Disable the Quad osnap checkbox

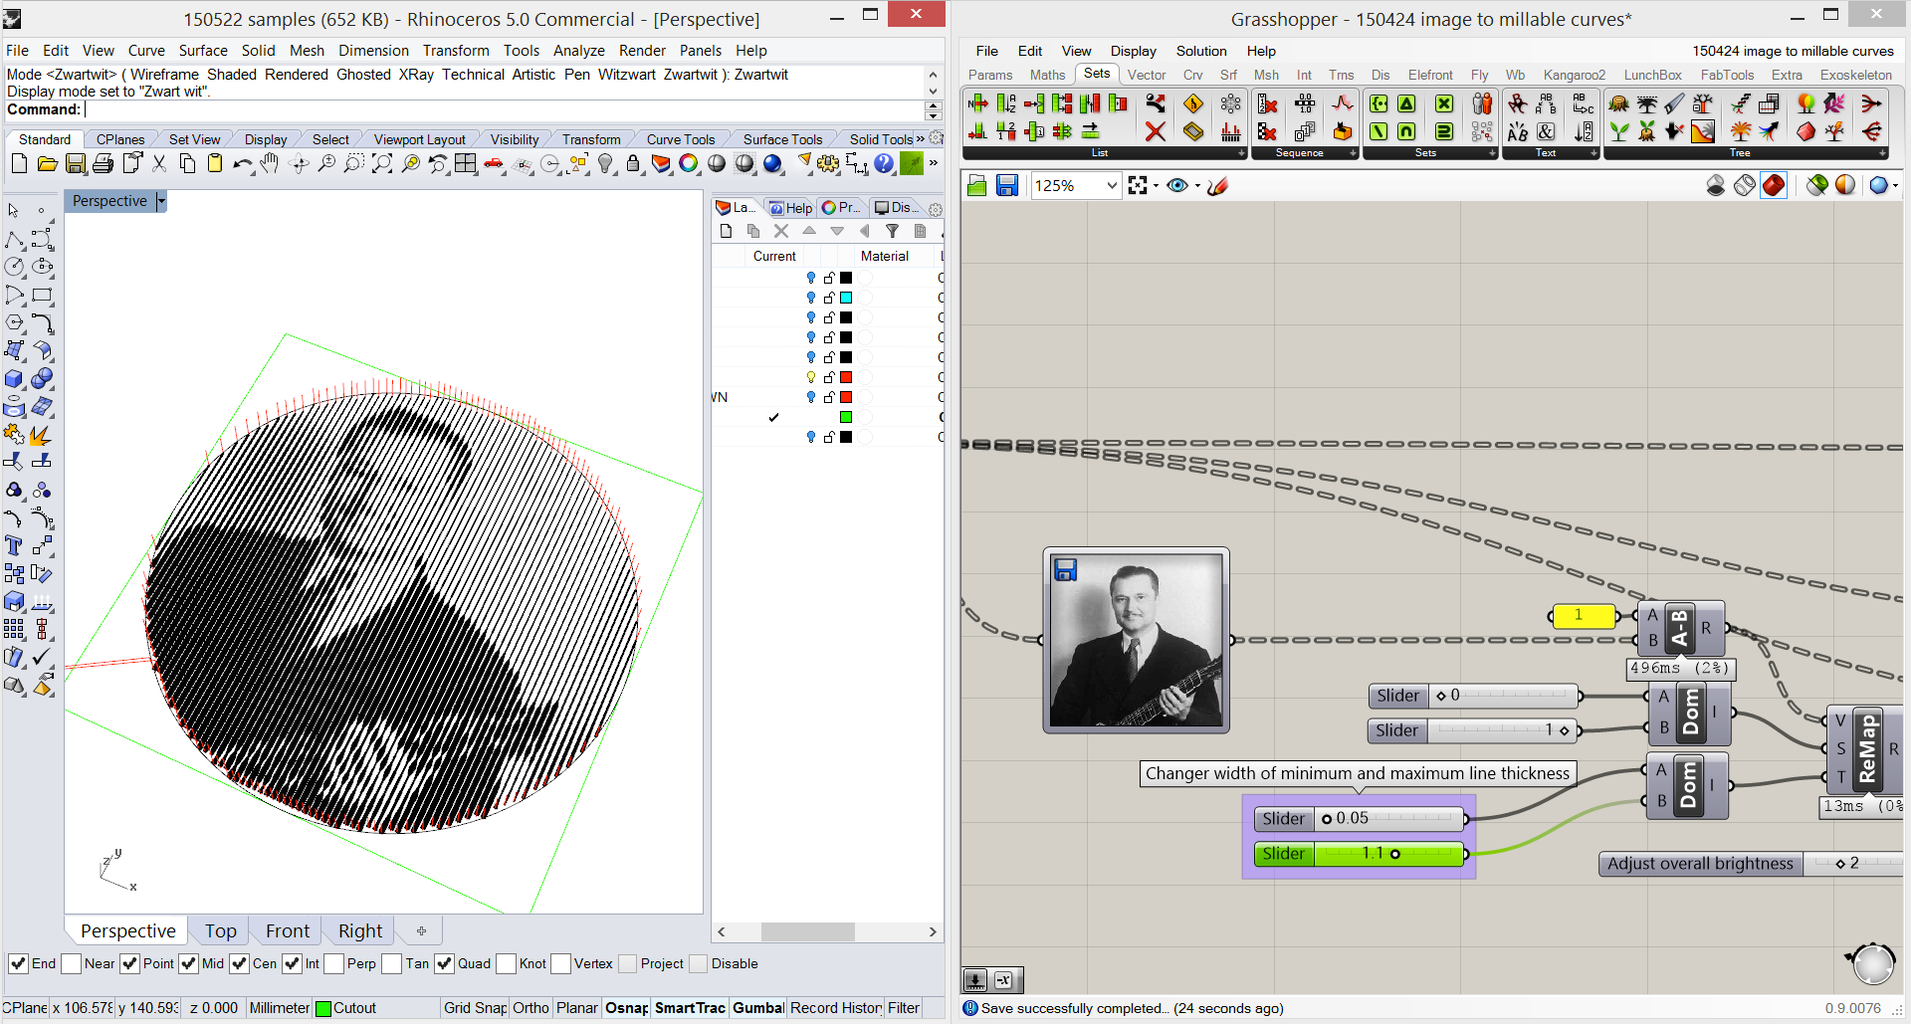pos(445,963)
